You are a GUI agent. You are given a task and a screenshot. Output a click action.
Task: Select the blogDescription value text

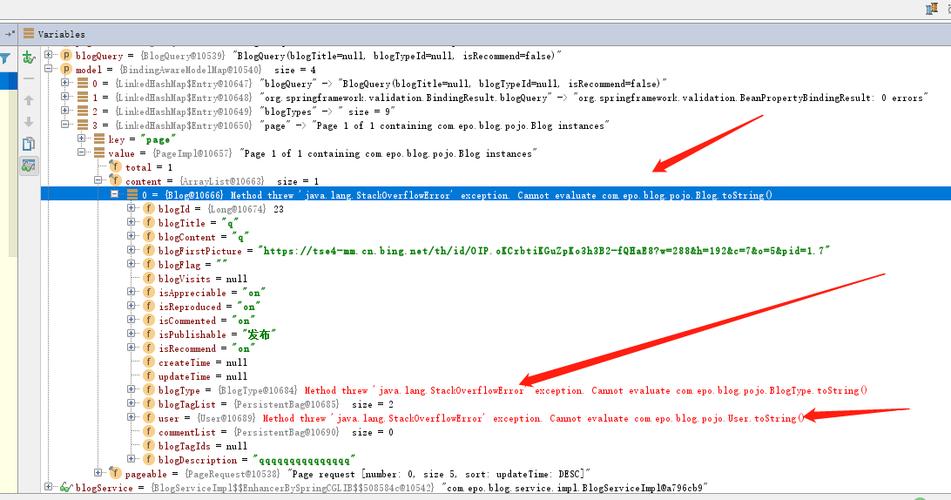pos(304,460)
